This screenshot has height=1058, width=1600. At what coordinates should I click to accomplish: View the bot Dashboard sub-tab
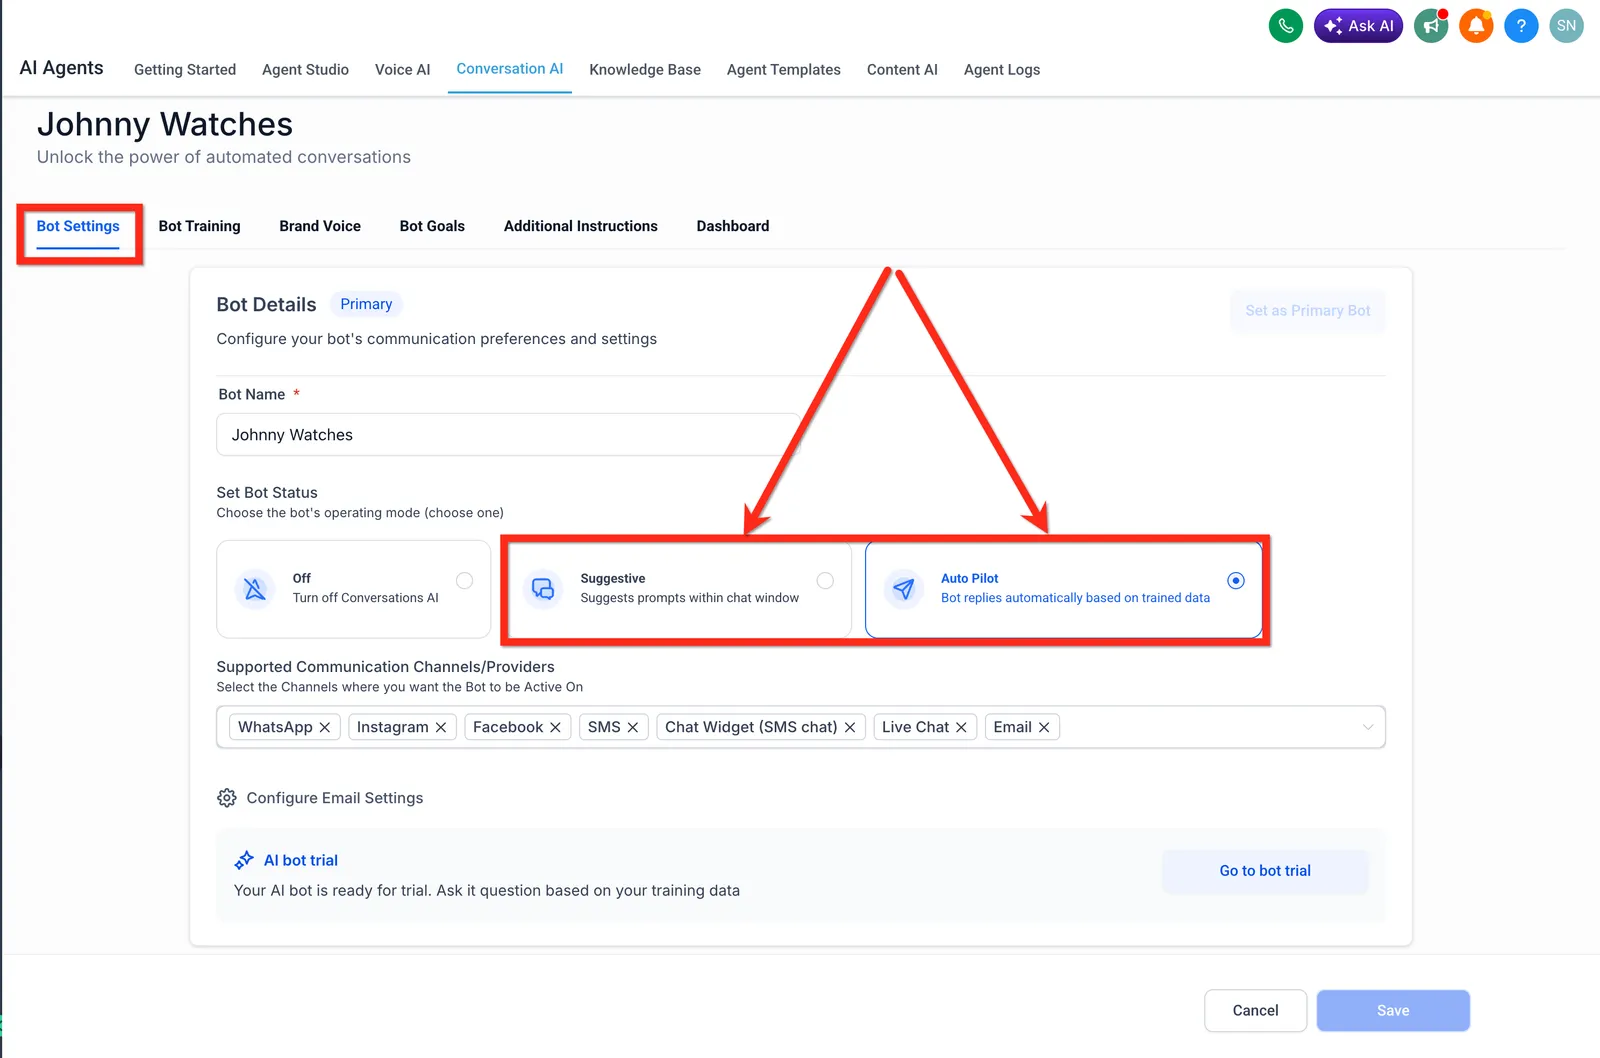pos(733,226)
